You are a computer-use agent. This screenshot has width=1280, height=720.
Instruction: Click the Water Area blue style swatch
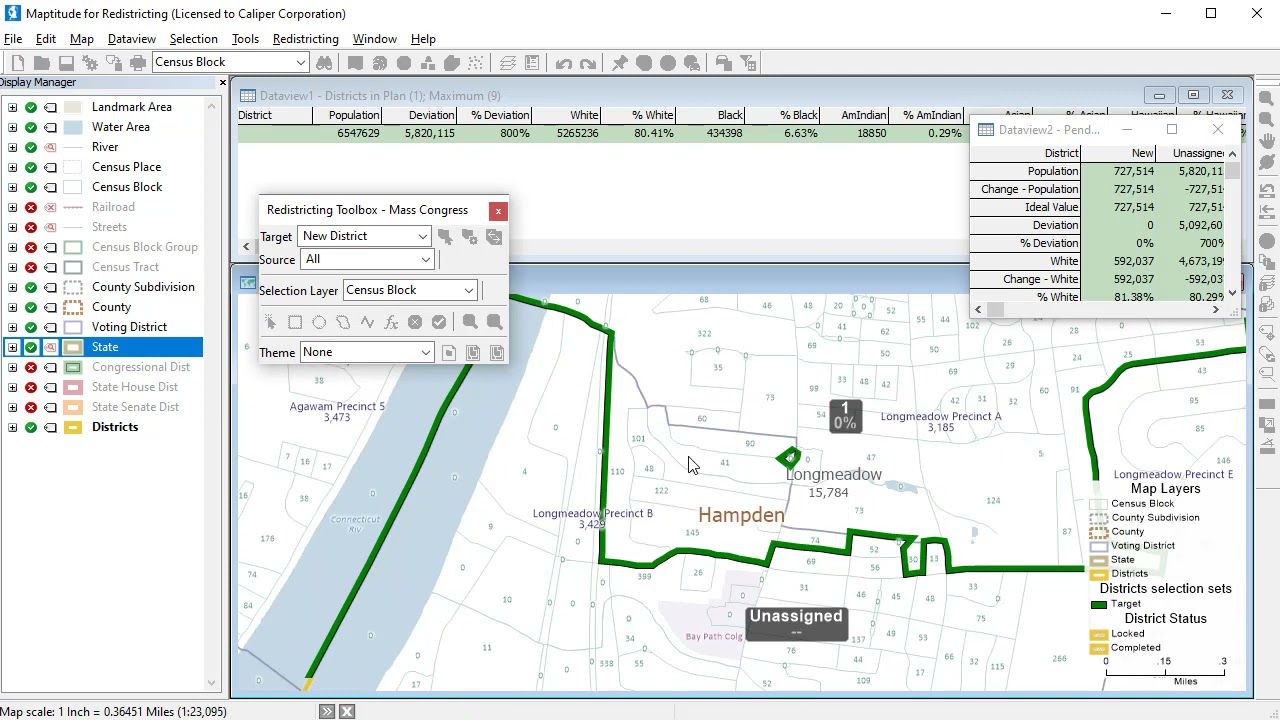73,127
